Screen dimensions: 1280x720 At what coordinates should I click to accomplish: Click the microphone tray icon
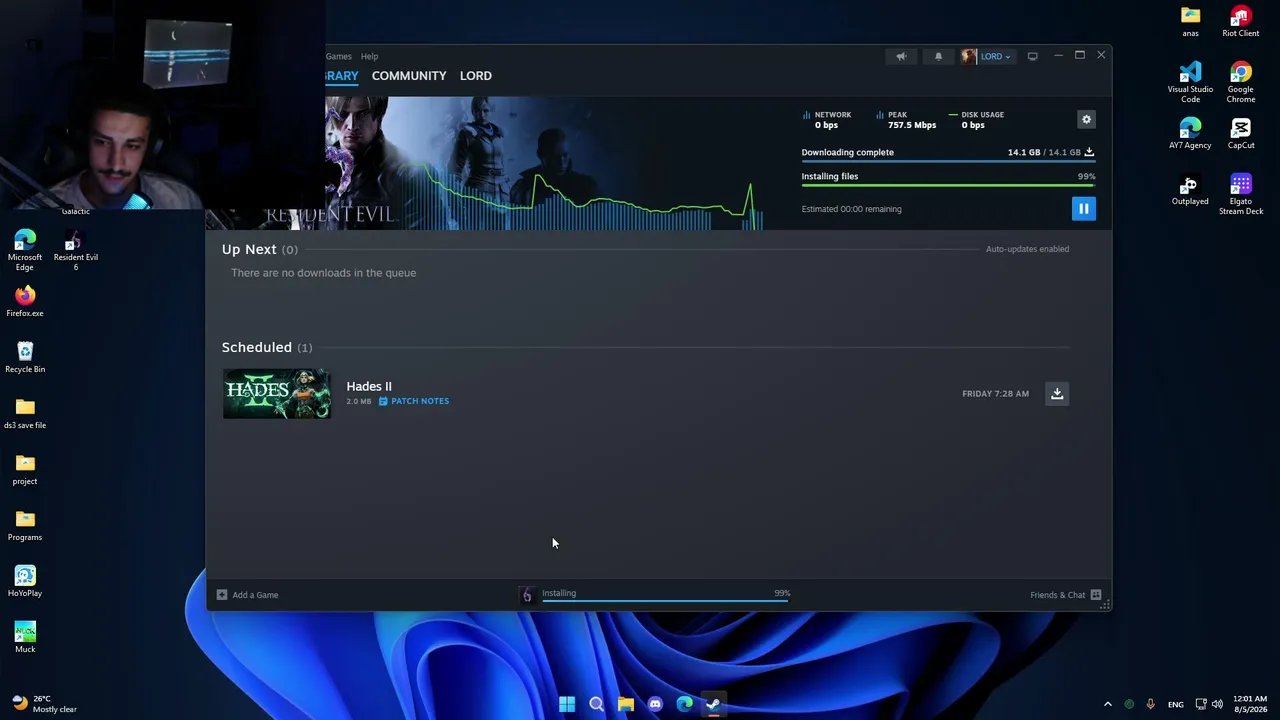[1150, 704]
